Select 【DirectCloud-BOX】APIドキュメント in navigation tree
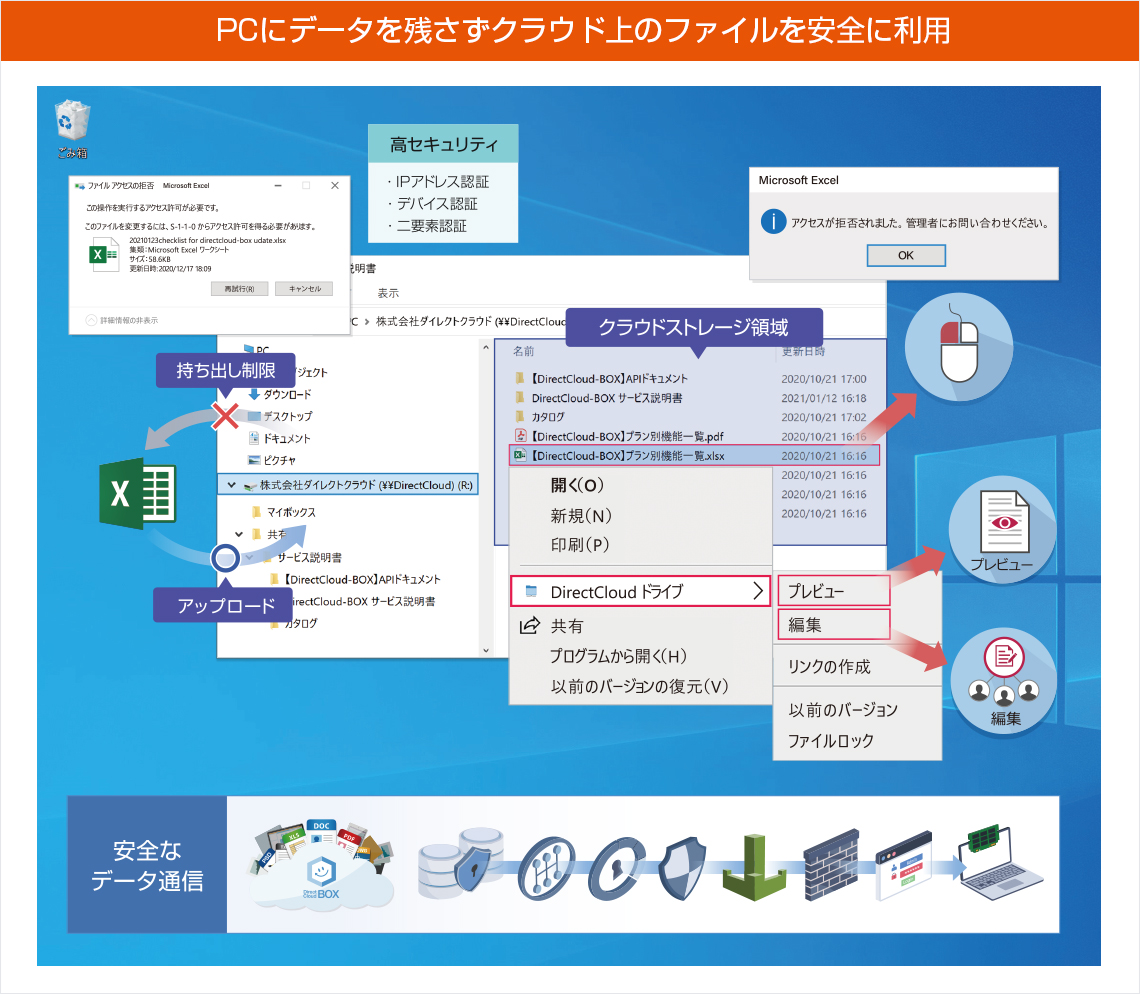Screen dimensions: 1140x994 coord(355,580)
